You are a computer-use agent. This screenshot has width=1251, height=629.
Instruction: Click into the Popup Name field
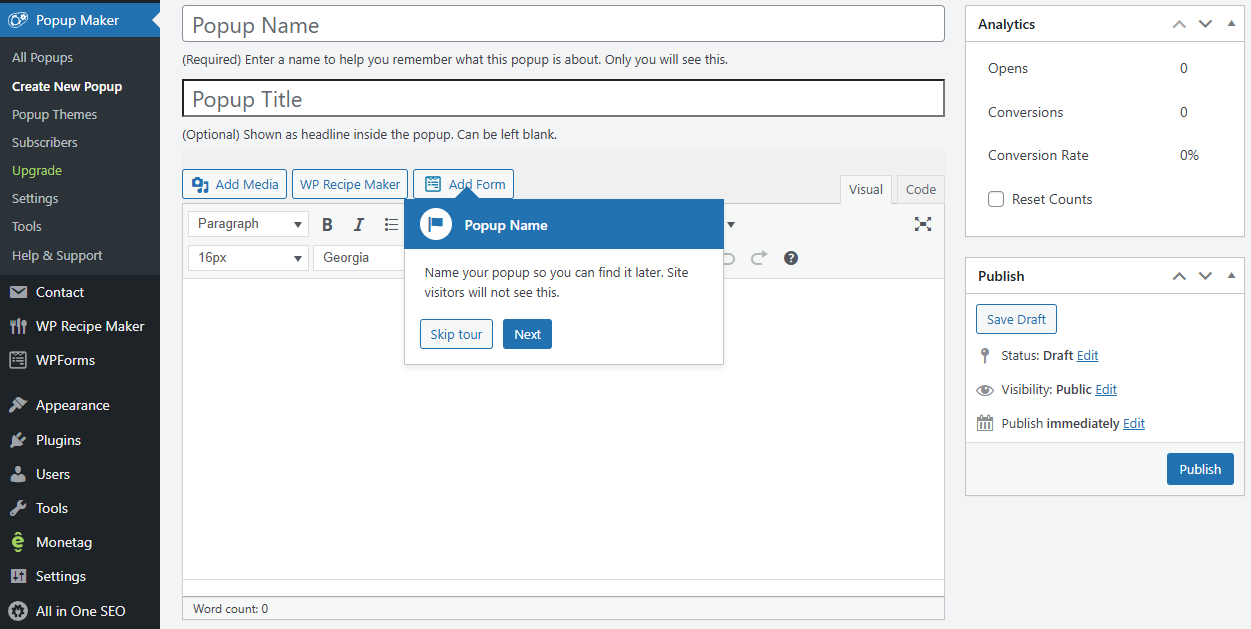[563, 25]
